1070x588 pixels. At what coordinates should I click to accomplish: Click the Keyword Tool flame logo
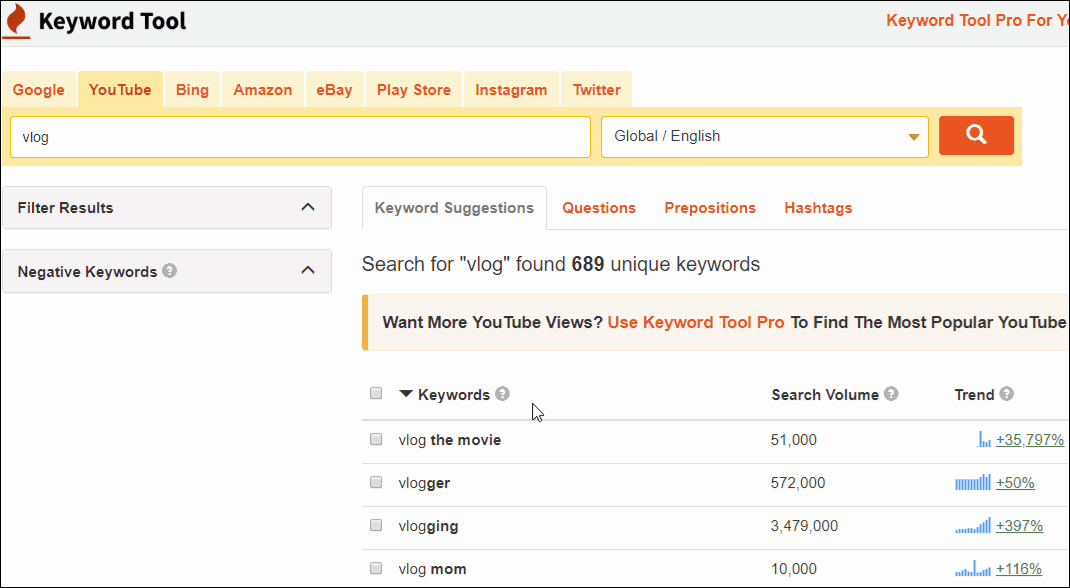[16, 21]
